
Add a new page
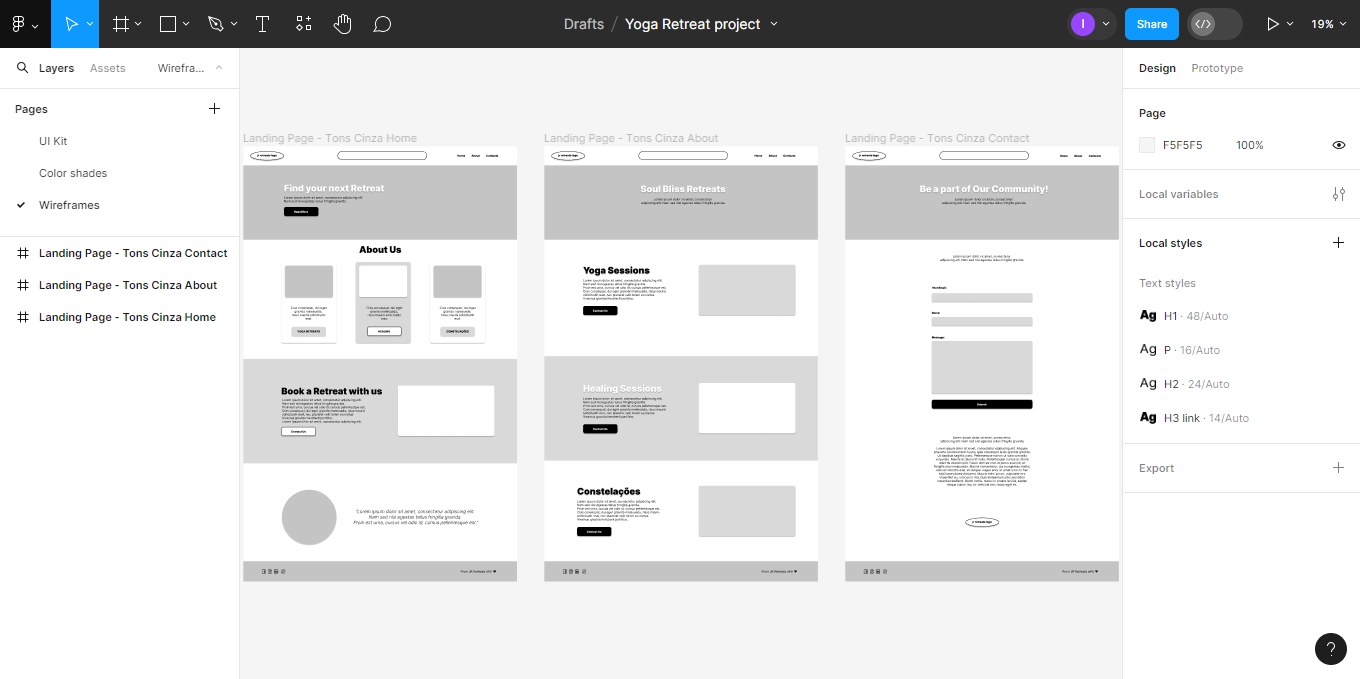click(214, 109)
